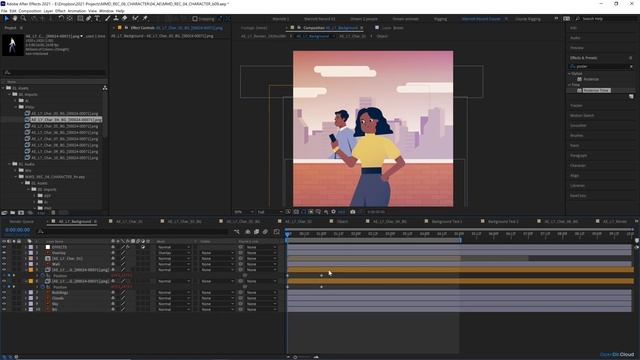Viewport: 640px width, 360px height.
Task: Click label color of Overlay layer
Action: point(31,253)
